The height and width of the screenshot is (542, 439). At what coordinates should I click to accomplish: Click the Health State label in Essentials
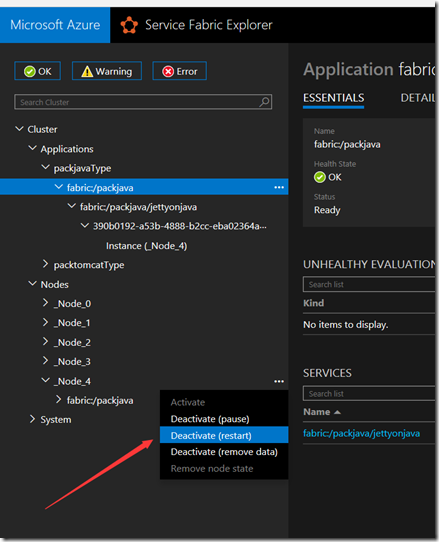coord(335,164)
